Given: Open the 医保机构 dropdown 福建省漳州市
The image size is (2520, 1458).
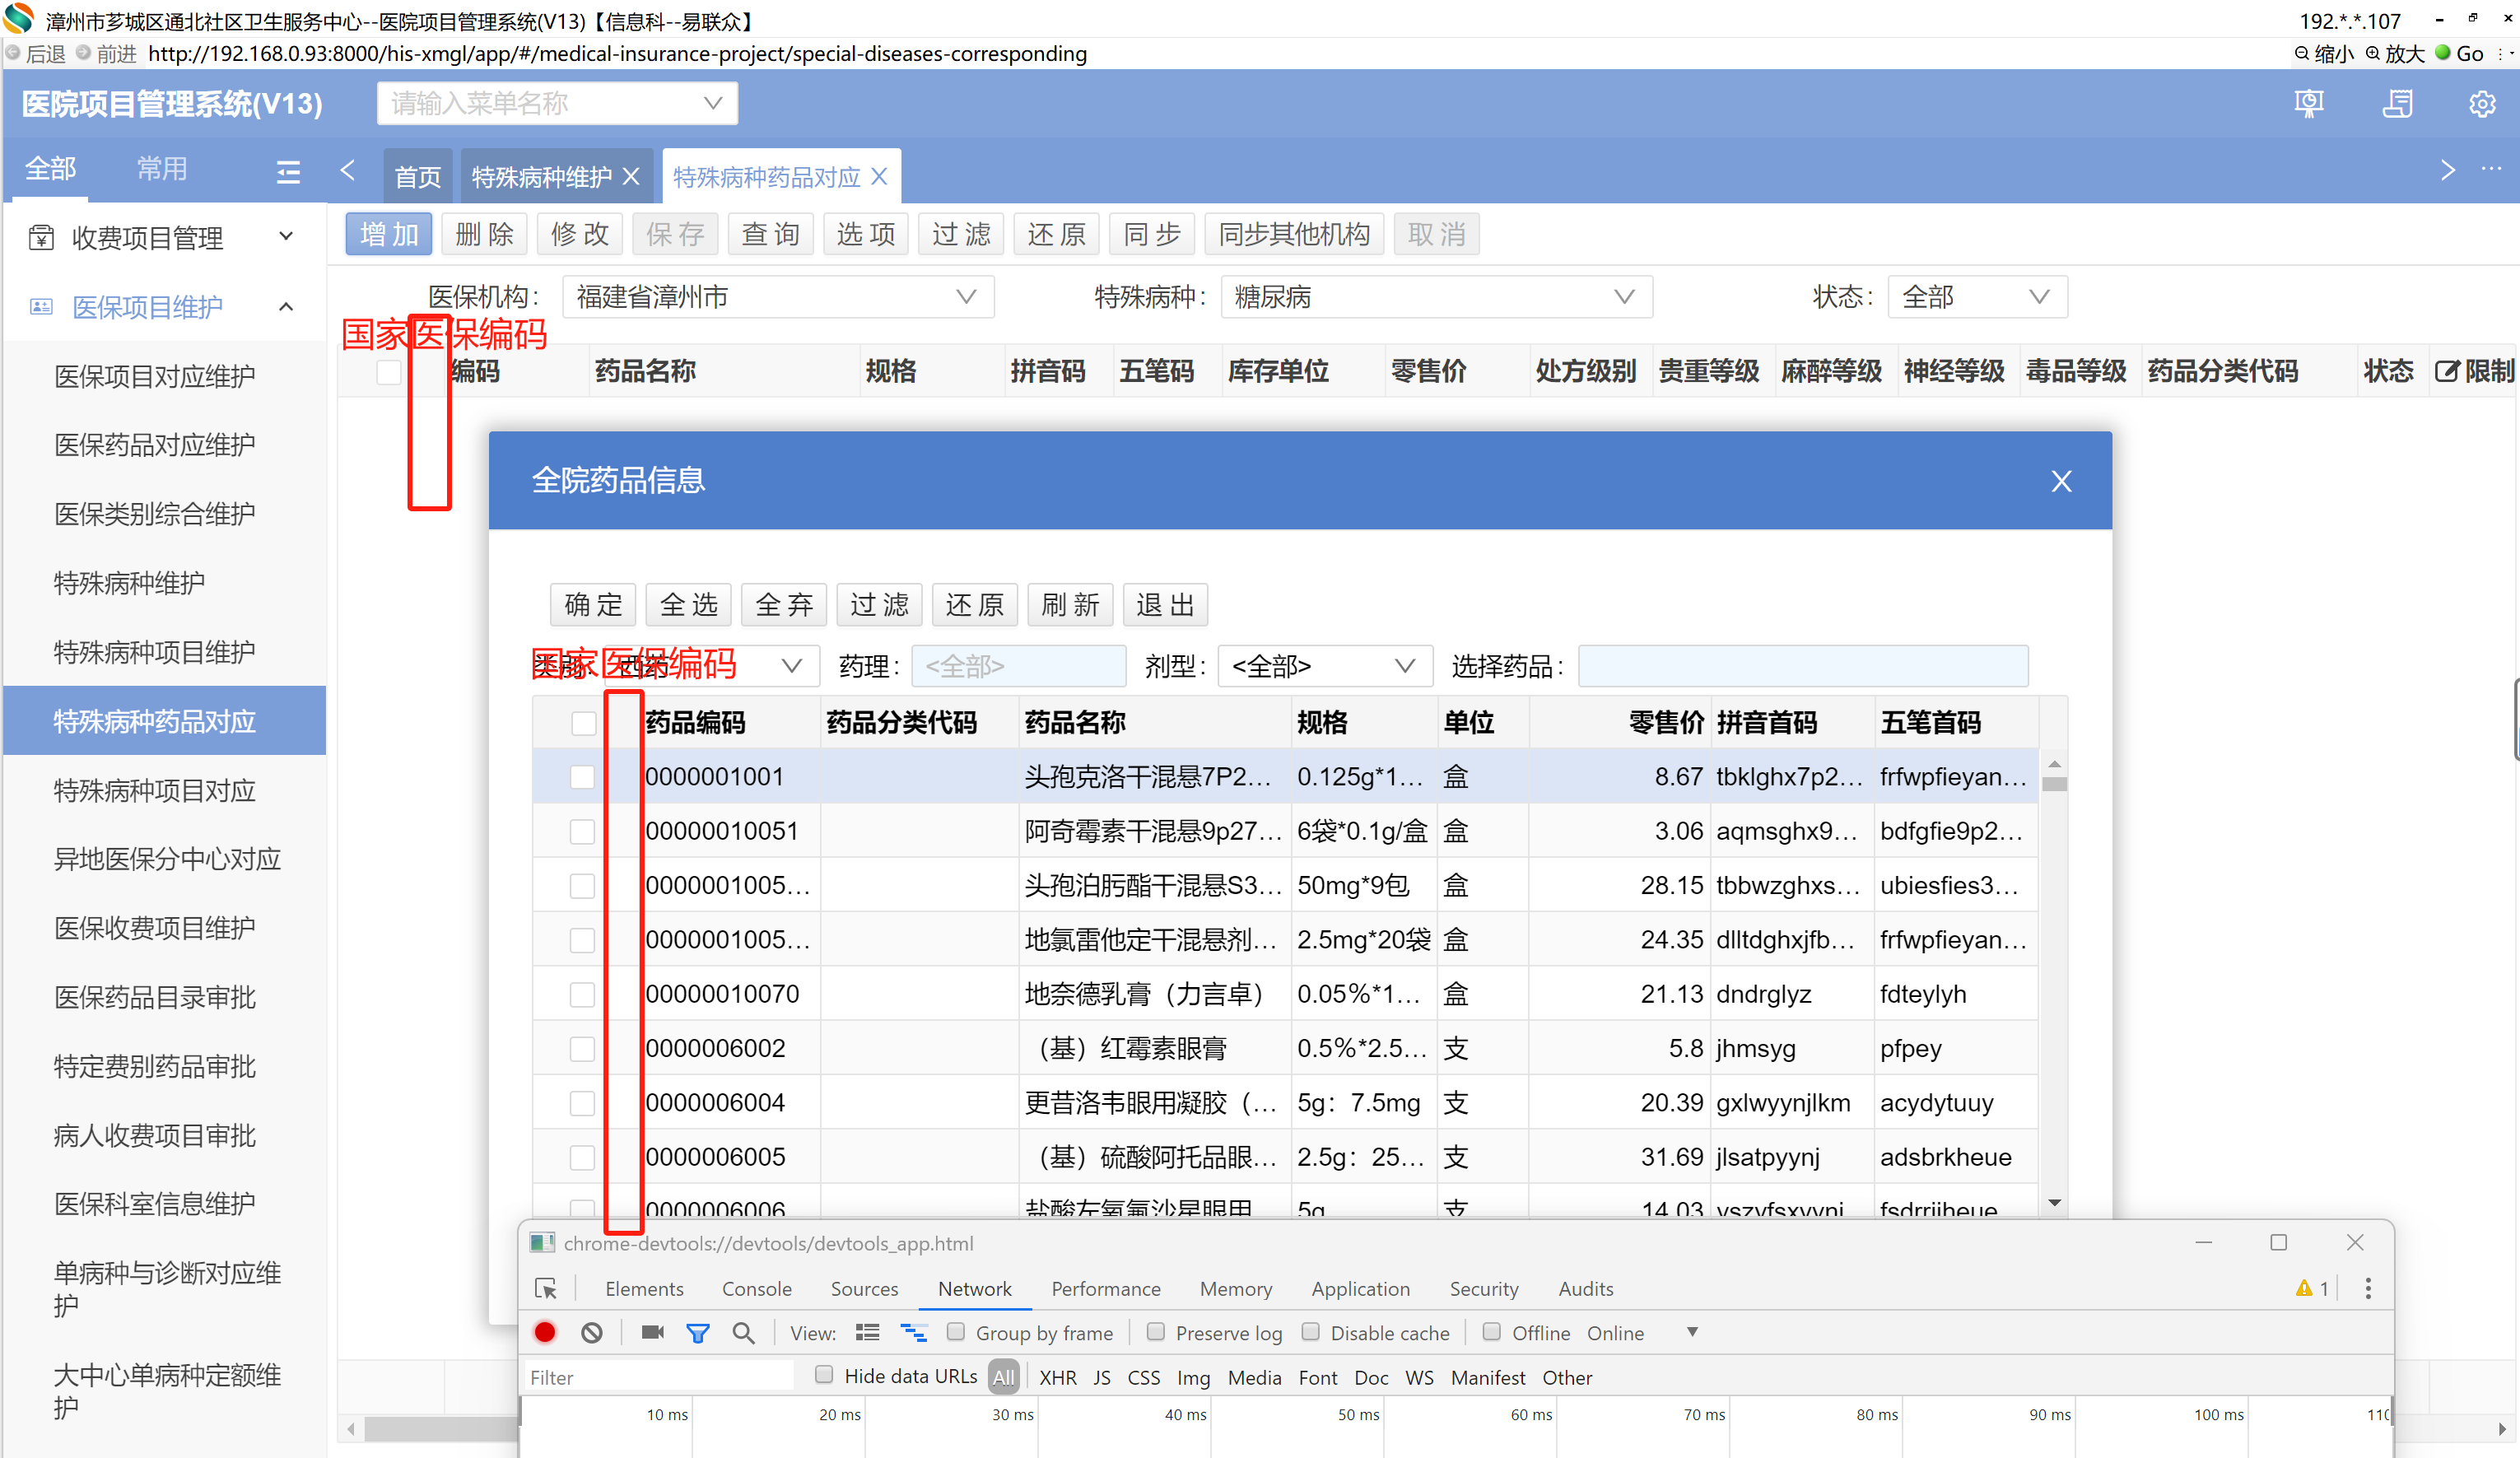Looking at the screenshot, I should [x=777, y=297].
